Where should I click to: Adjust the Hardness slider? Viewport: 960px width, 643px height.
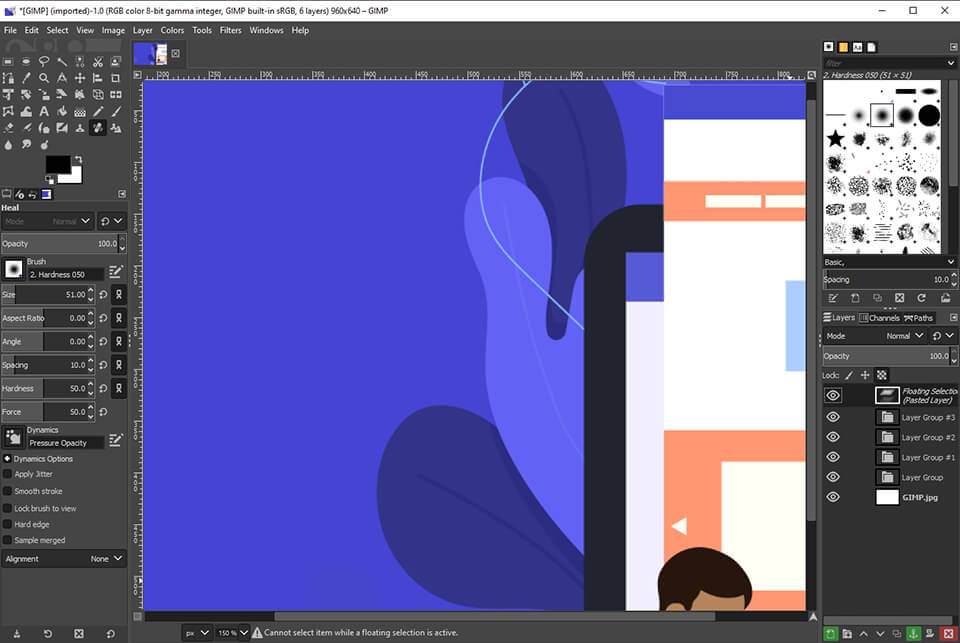[48, 388]
